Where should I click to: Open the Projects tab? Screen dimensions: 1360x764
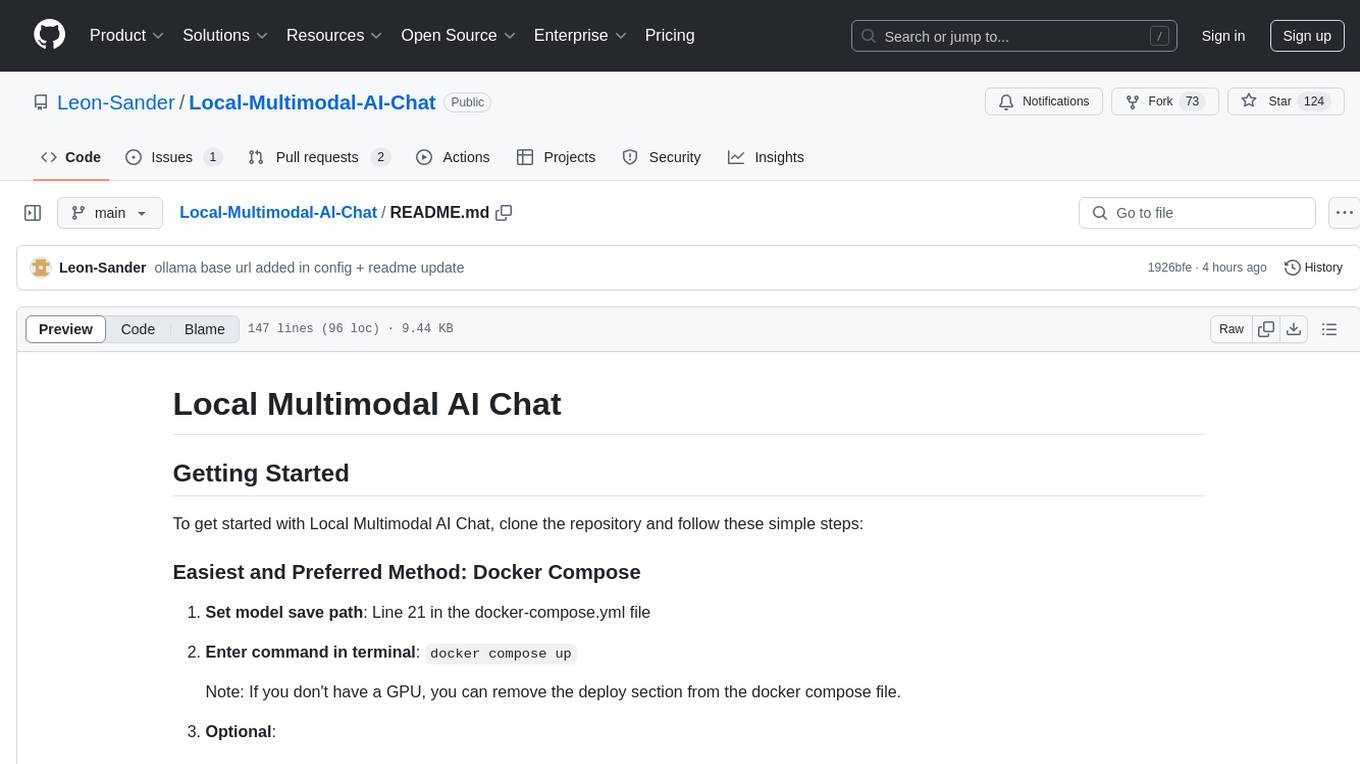tap(556, 157)
